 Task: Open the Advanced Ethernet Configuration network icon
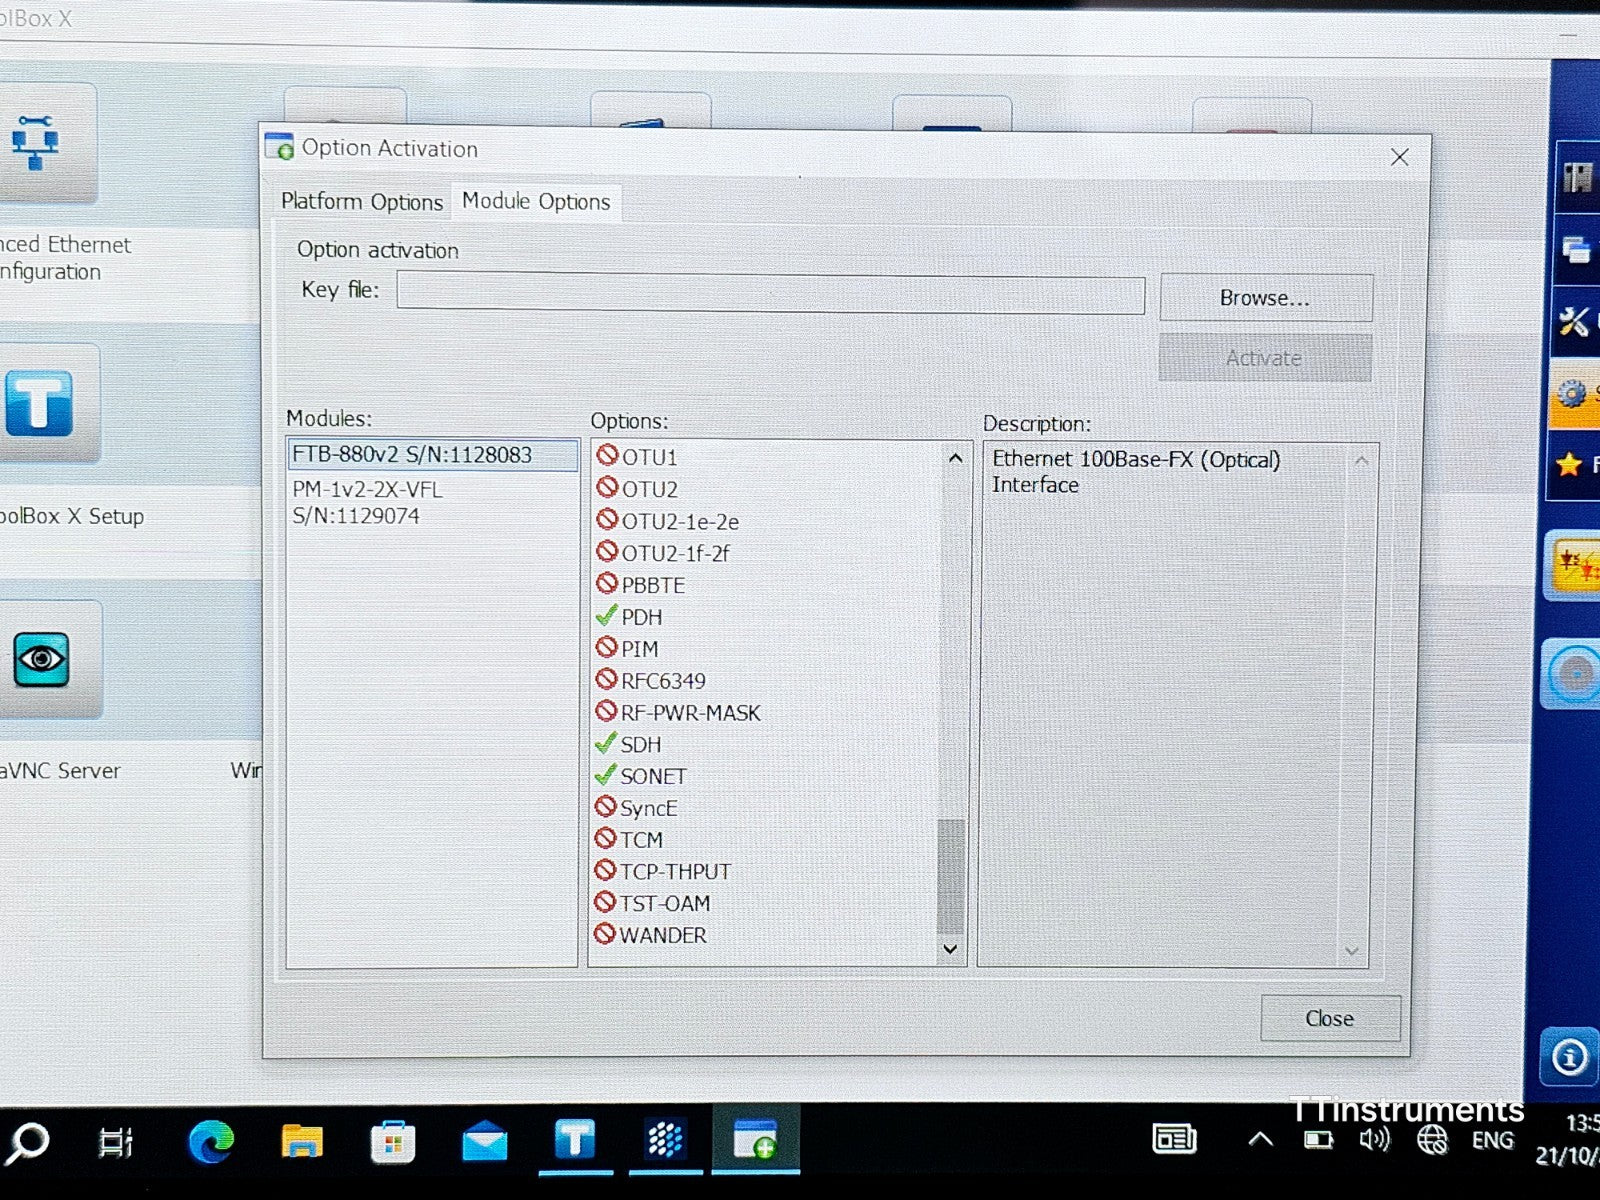click(40, 143)
